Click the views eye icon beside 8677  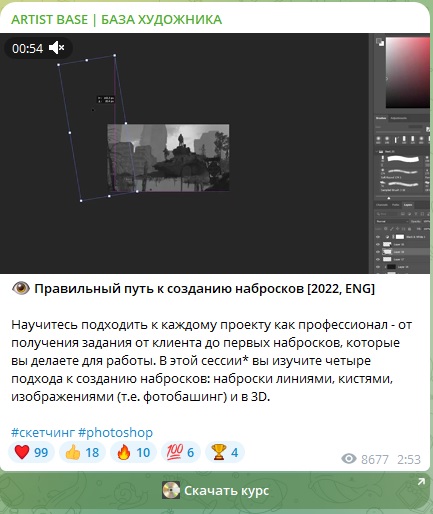pyautogui.click(x=349, y=459)
